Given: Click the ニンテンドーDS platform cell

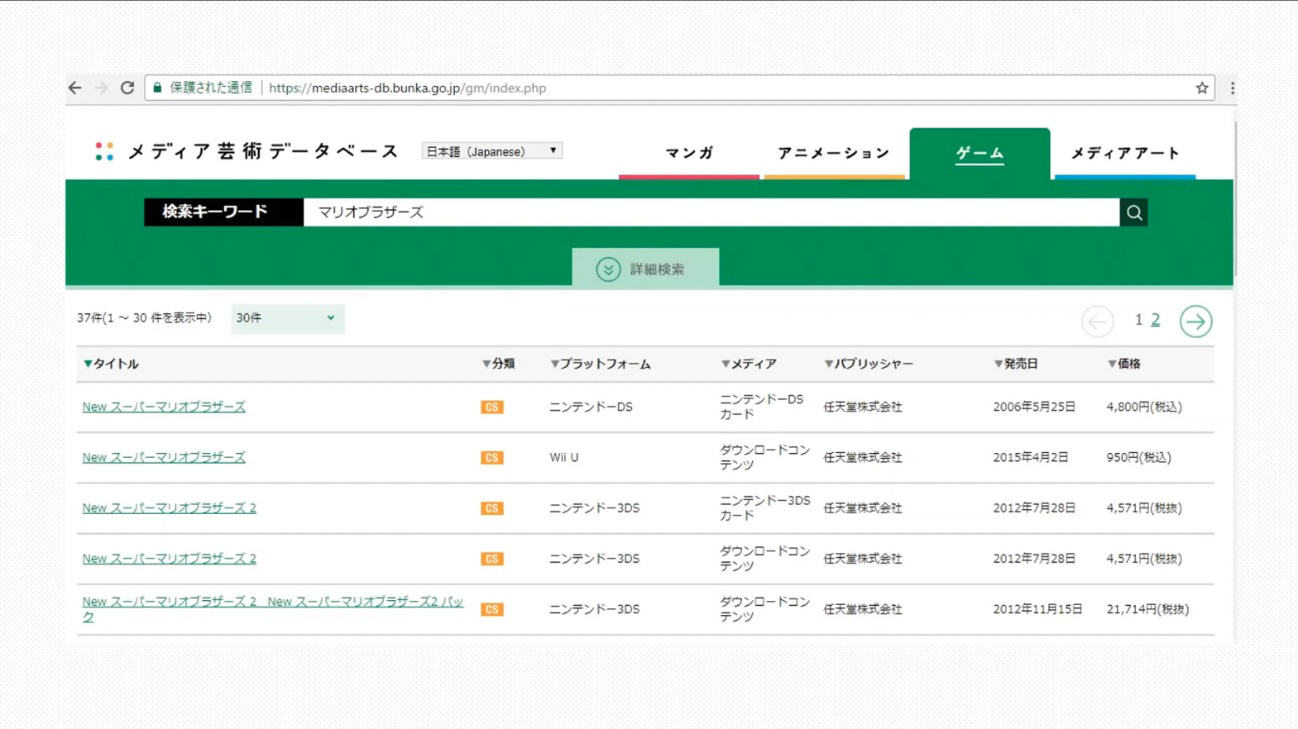Looking at the screenshot, I should coord(591,407).
